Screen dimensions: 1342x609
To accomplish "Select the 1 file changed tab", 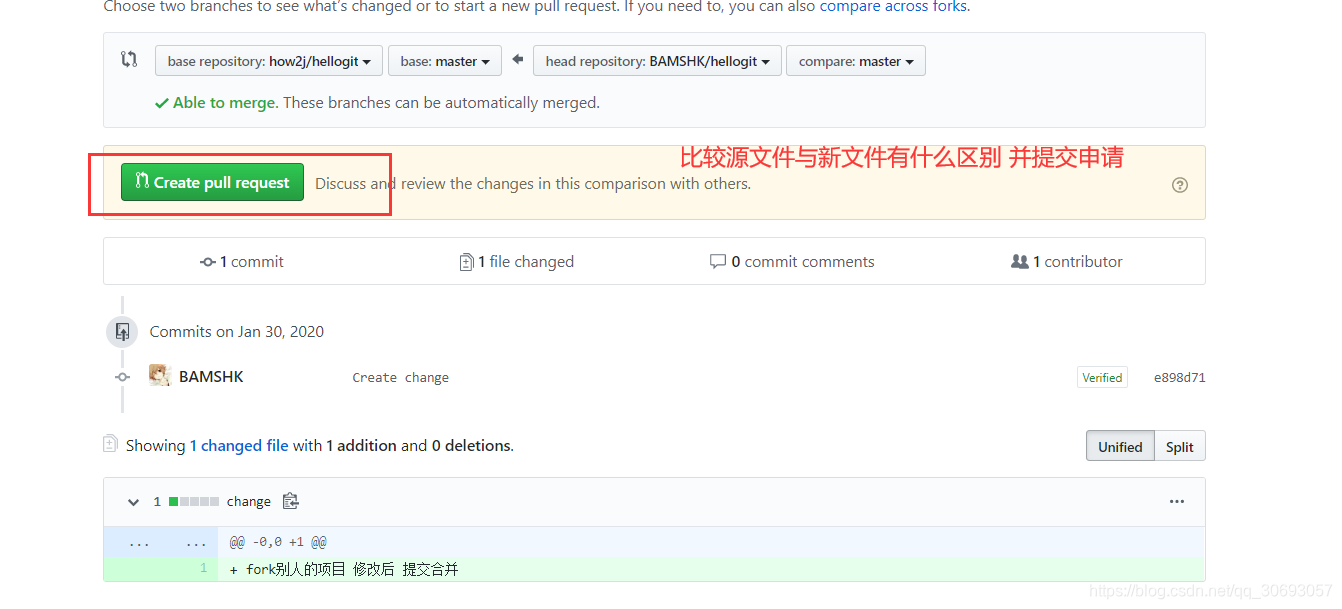I will click(x=516, y=262).
